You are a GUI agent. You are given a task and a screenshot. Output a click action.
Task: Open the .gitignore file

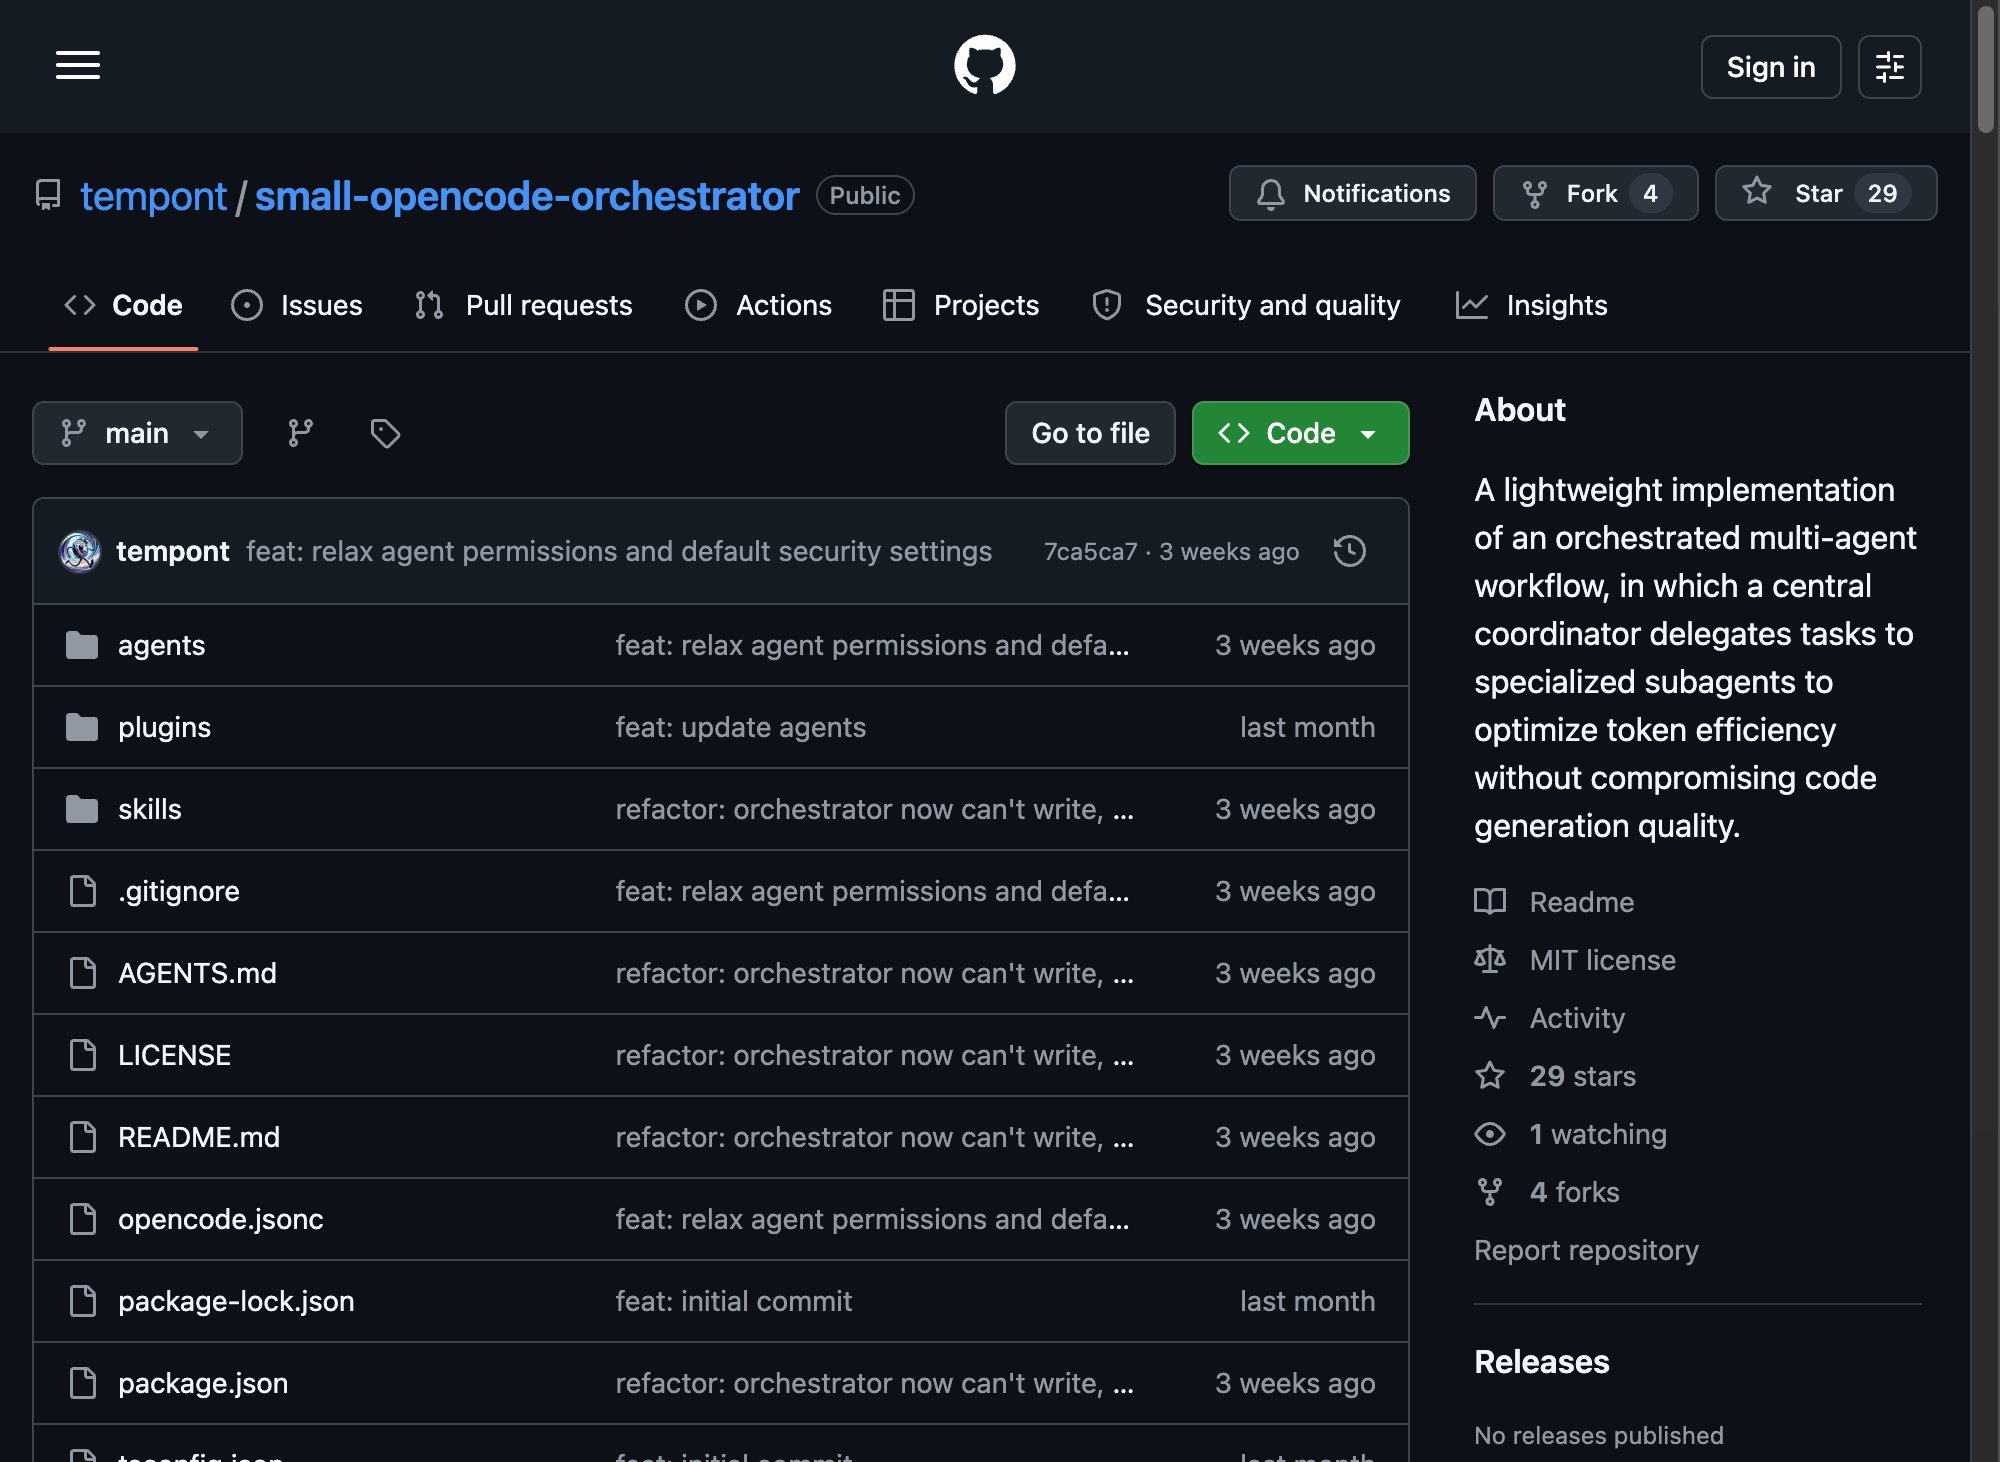pyautogui.click(x=179, y=891)
